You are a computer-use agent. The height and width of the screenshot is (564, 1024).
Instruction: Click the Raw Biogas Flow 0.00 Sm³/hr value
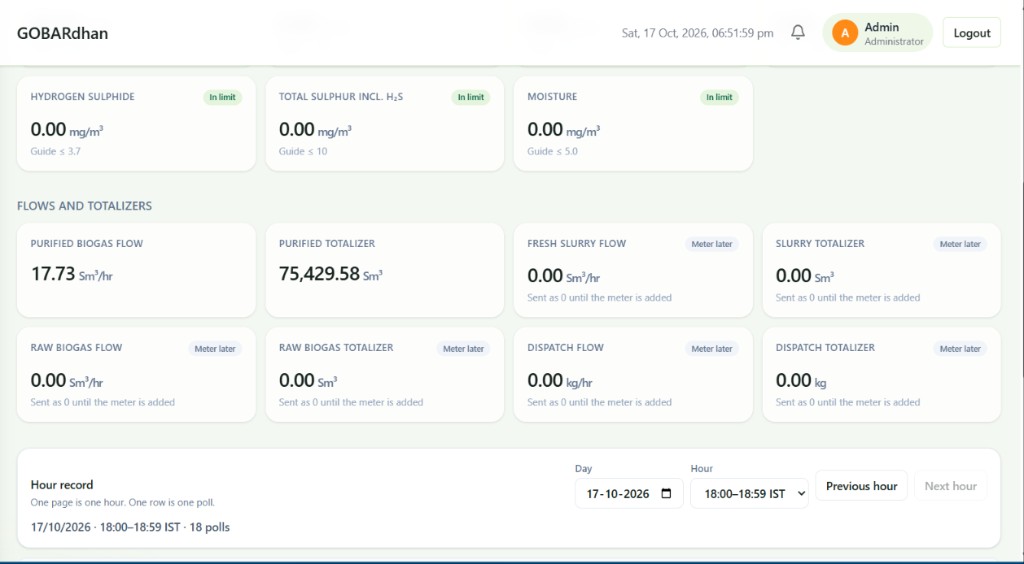tap(67, 381)
